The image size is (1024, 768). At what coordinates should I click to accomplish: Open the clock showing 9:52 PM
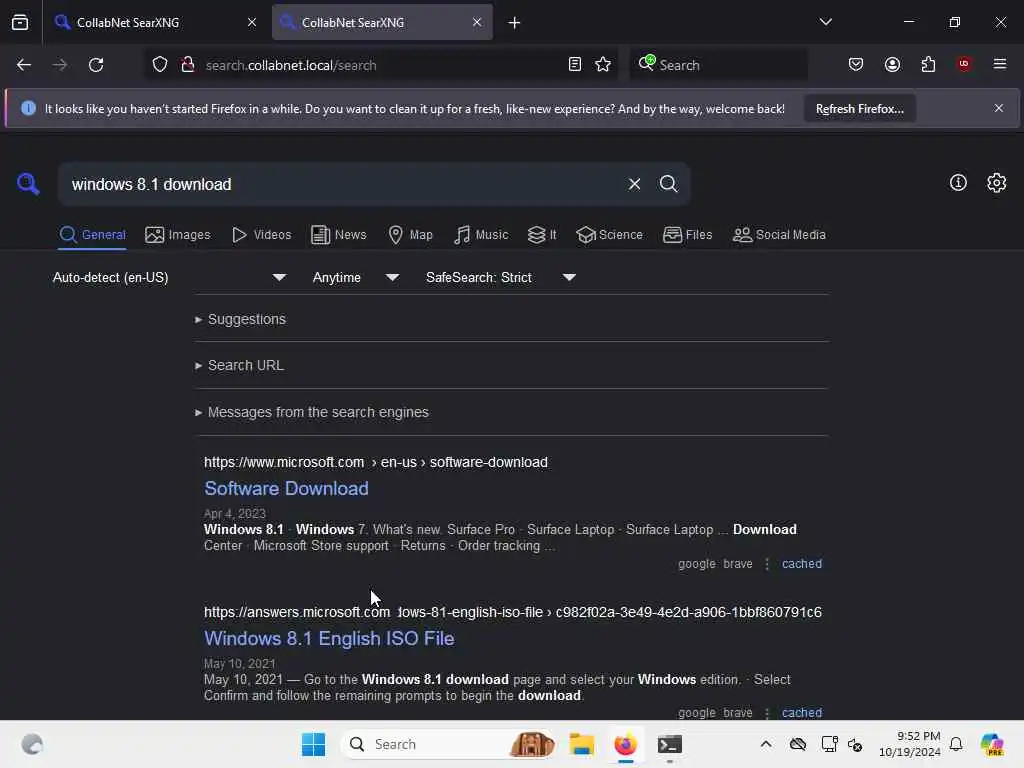pyautogui.click(x=910, y=744)
